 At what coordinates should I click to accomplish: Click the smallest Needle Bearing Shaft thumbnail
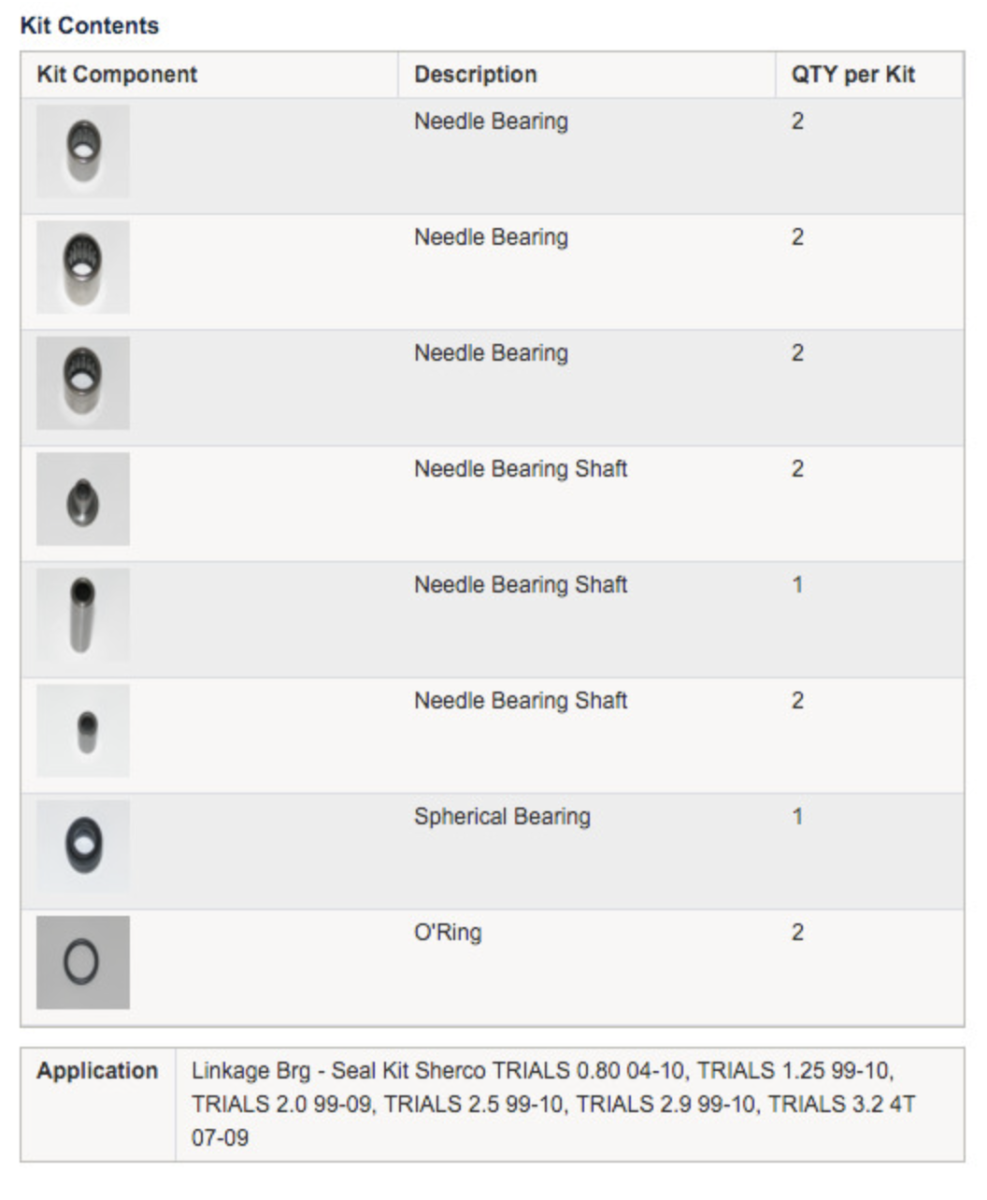click(83, 731)
